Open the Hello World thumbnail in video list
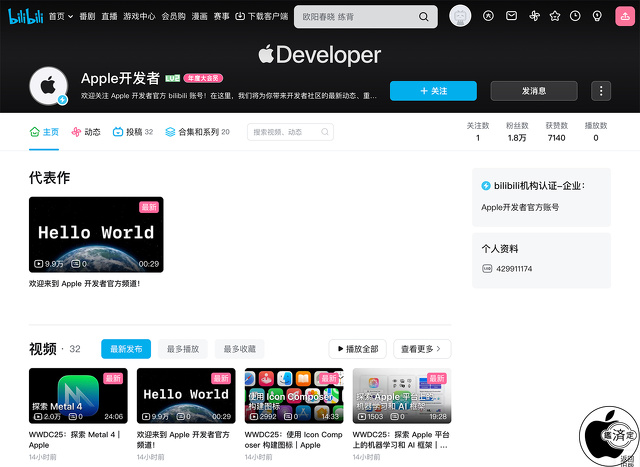This screenshot has width=640, height=467. click(x=186, y=396)
